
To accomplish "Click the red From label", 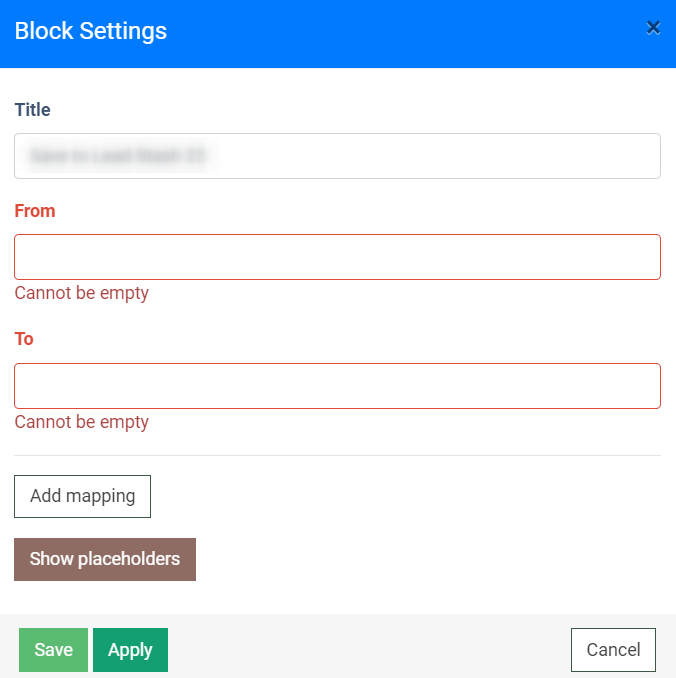I will click(35, 211).
